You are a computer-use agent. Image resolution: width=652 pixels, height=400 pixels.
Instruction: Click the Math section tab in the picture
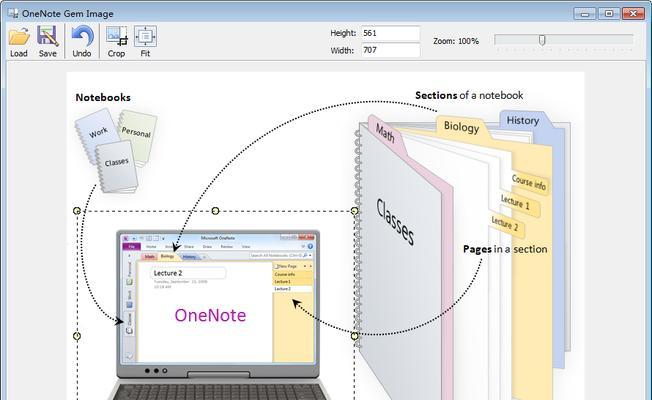(385, 133)
